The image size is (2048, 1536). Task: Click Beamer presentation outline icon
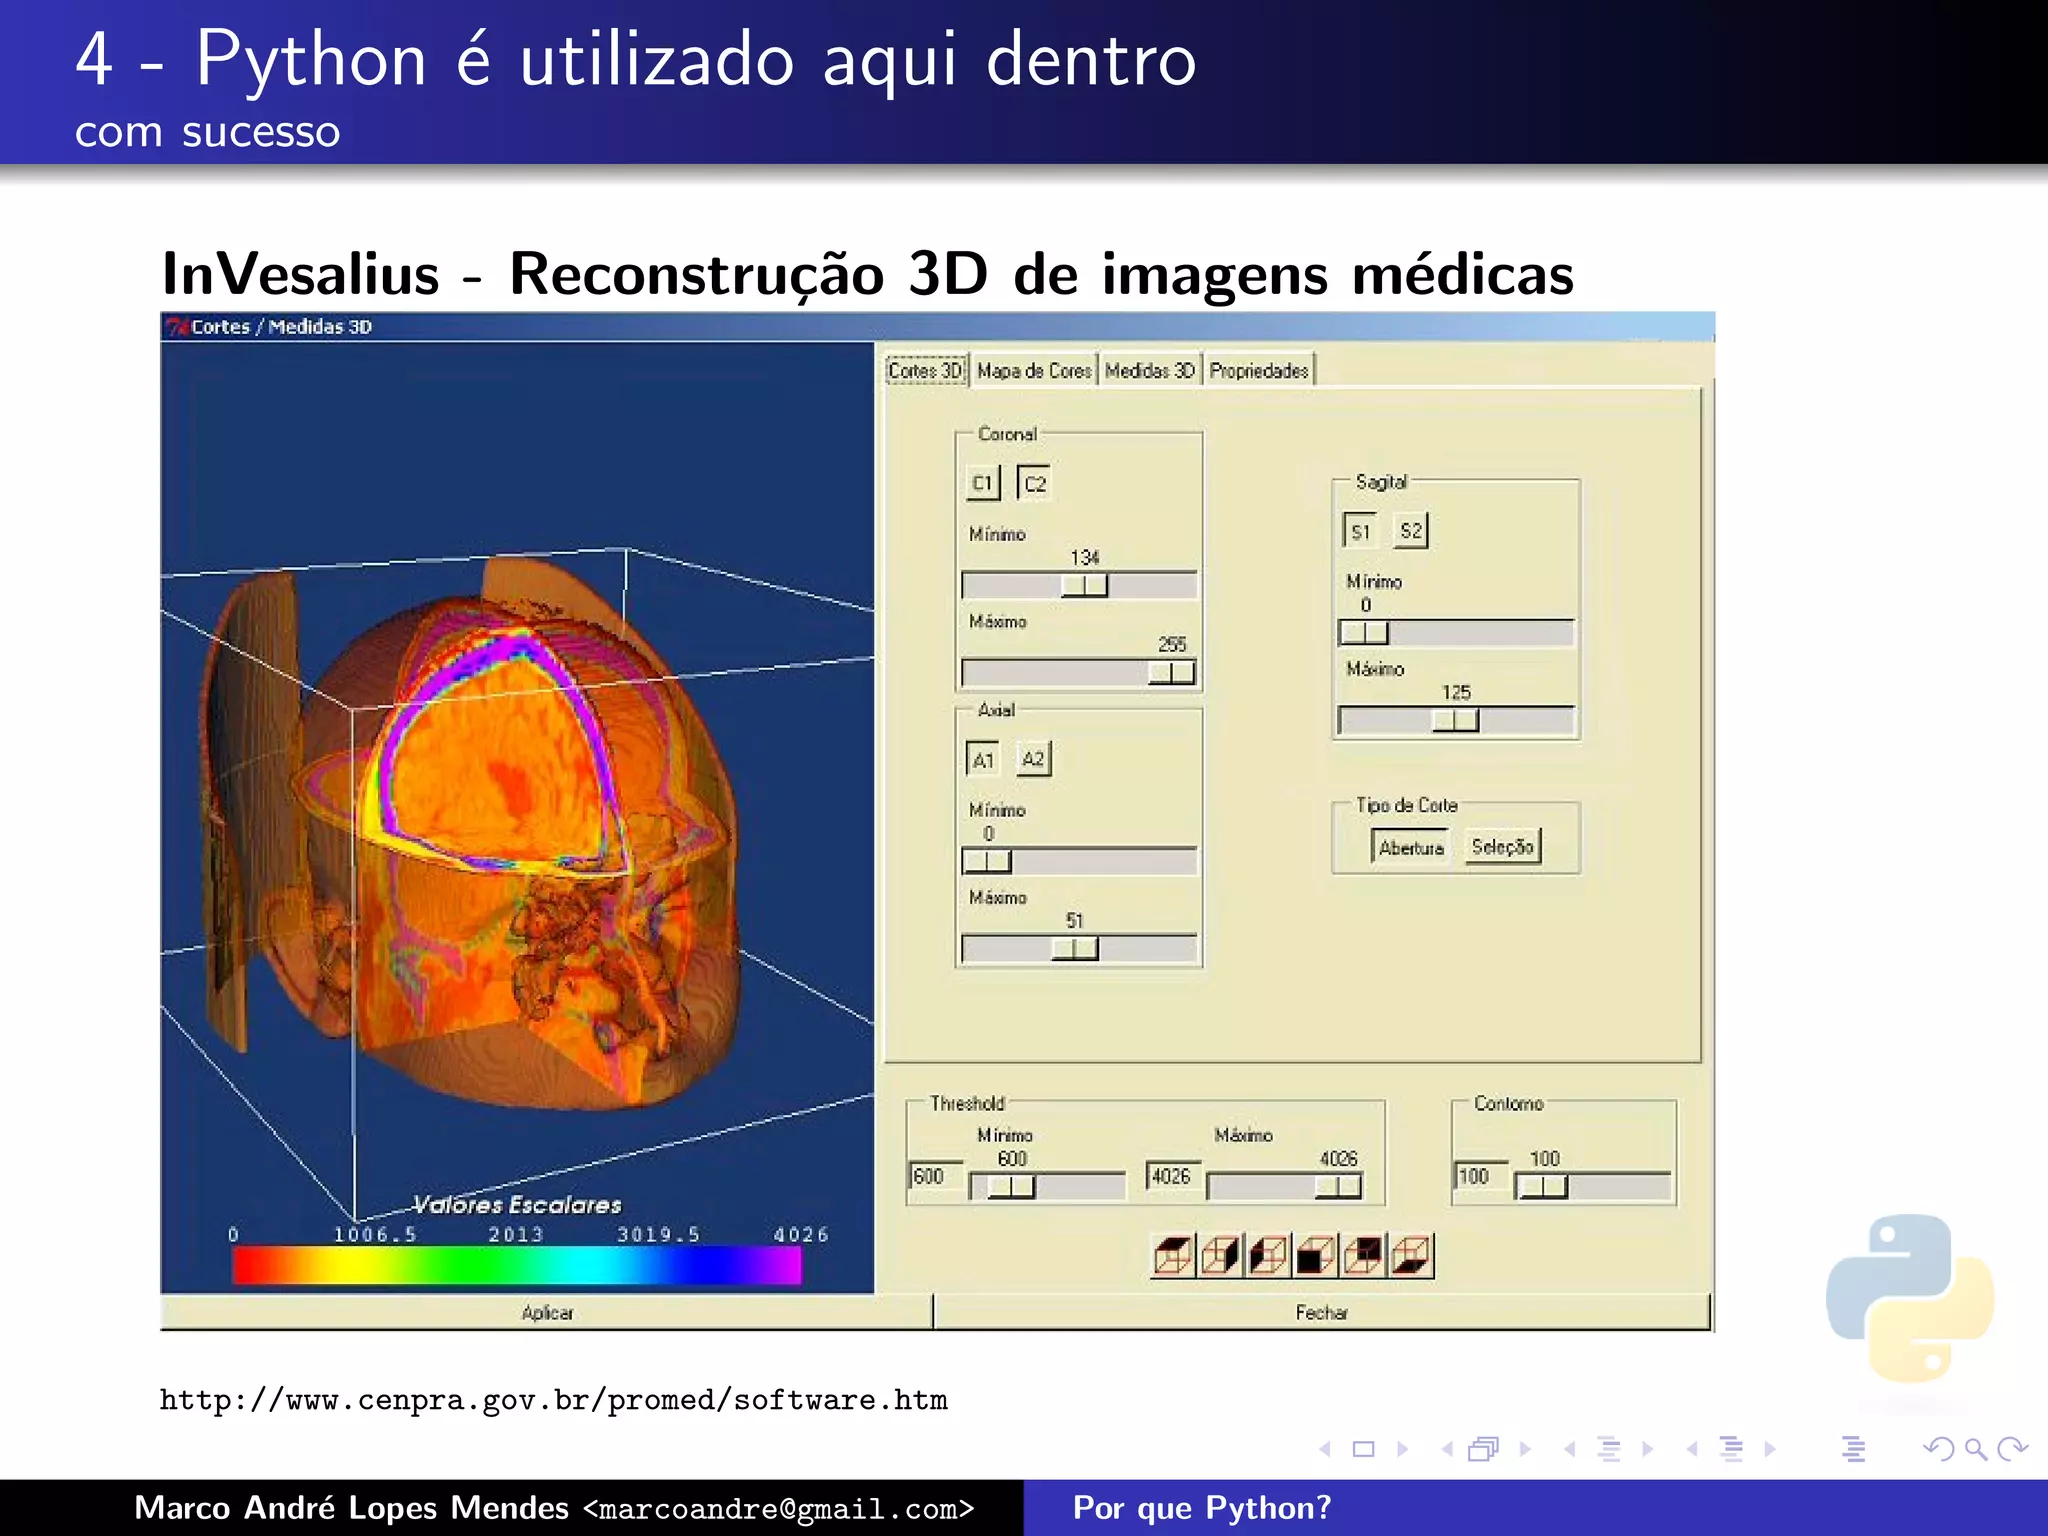tap(1853, 1449)
